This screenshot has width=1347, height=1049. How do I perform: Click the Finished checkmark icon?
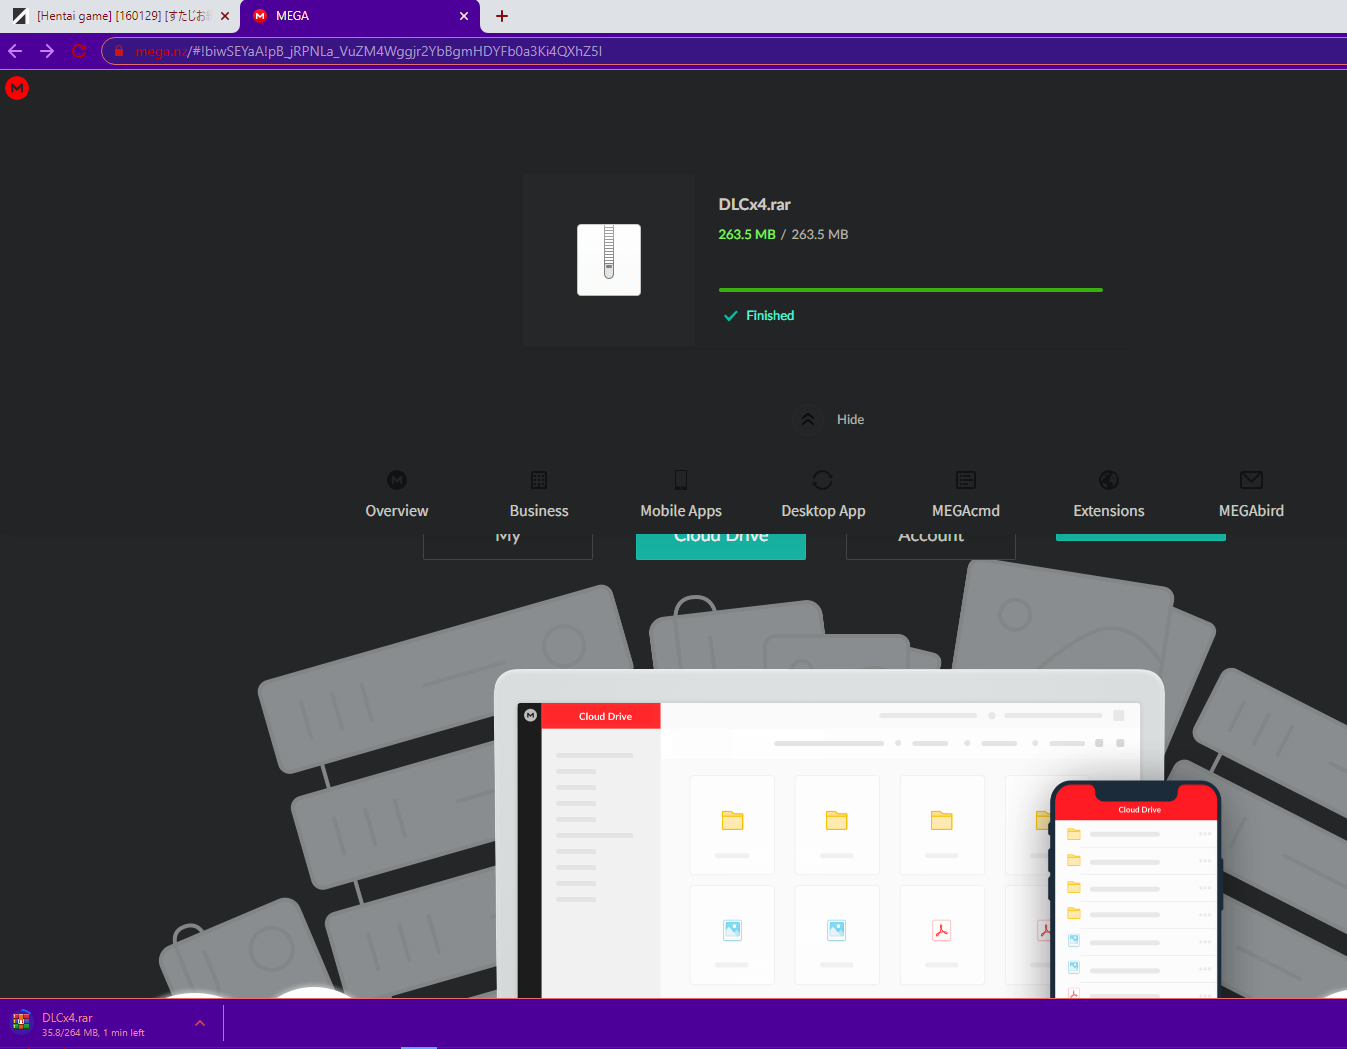click(x=730, y=316)
